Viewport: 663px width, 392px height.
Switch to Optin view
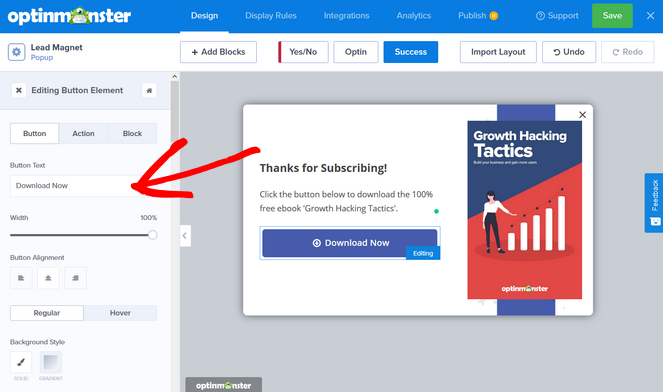356,52
